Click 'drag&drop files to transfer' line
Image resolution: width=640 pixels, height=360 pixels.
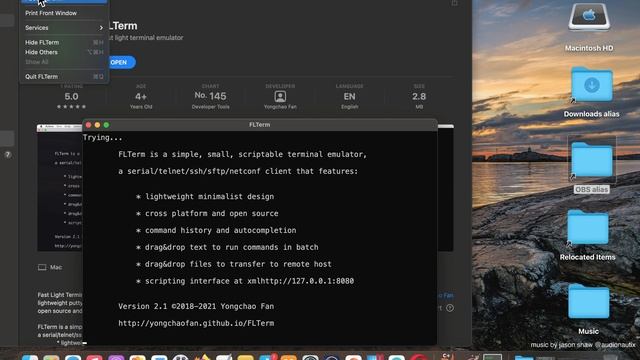[233, 264]
